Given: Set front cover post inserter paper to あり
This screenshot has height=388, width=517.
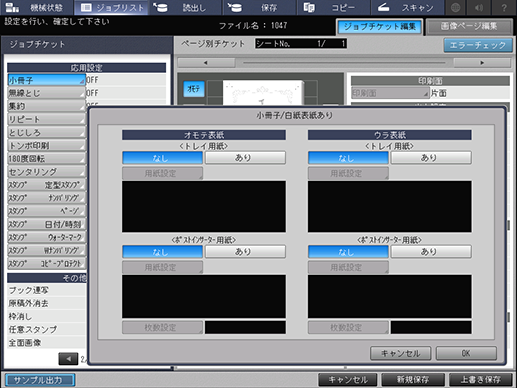Looking at the screenshot, I should (245, 252).
